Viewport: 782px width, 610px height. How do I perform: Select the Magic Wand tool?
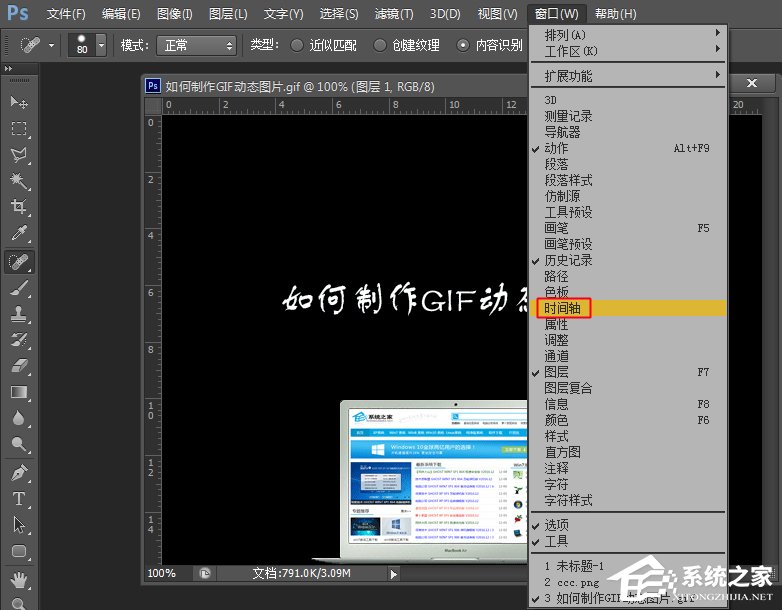tap(19, 181)
